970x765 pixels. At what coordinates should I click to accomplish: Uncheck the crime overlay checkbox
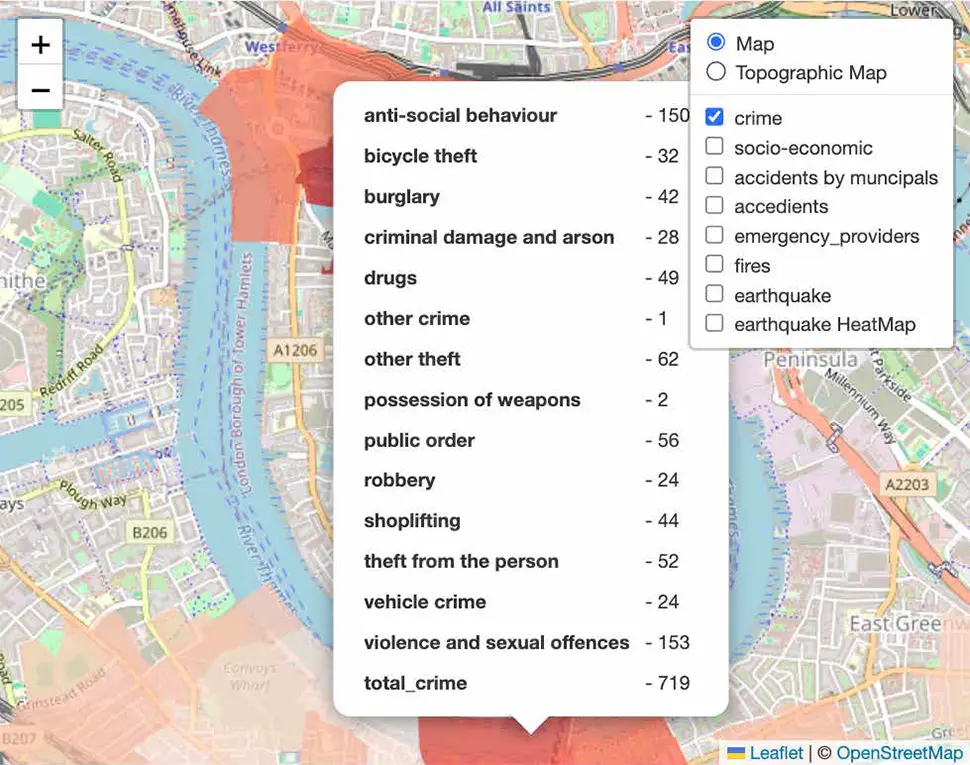pyautogui.click(x=714, y=116)
